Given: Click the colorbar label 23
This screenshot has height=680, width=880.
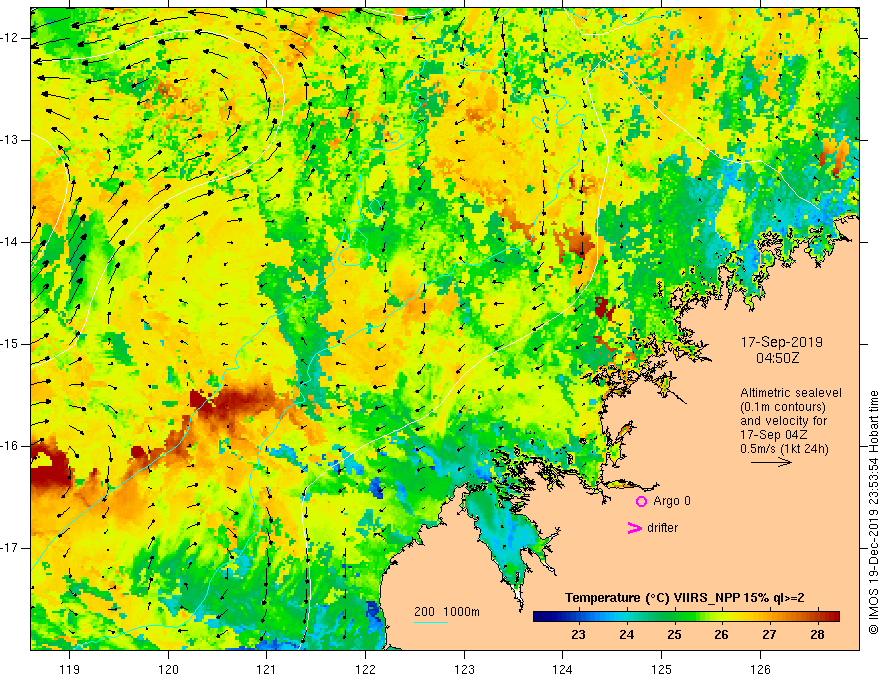Looking at the screenshot, I should pyautogui.click(x=578, y=635).
